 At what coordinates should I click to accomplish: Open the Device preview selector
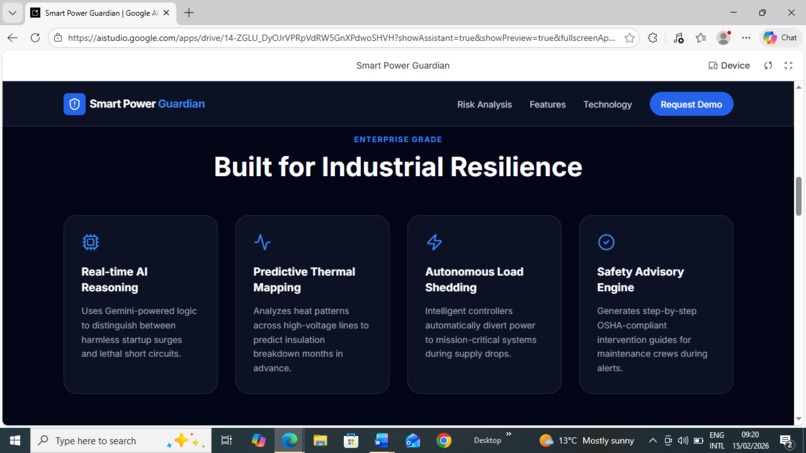tap(729, 65)
